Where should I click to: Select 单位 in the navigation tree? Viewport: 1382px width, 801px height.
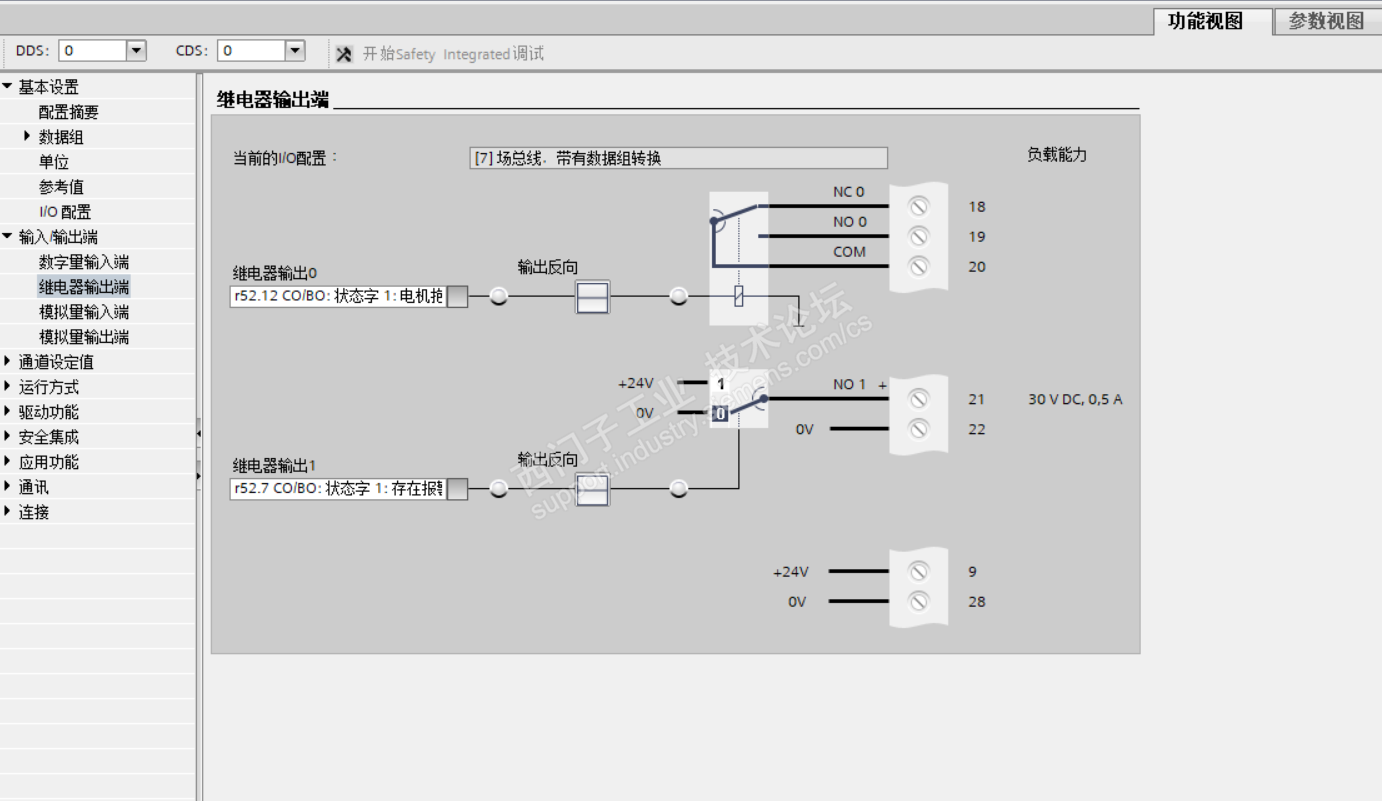[x=54, y=162]
